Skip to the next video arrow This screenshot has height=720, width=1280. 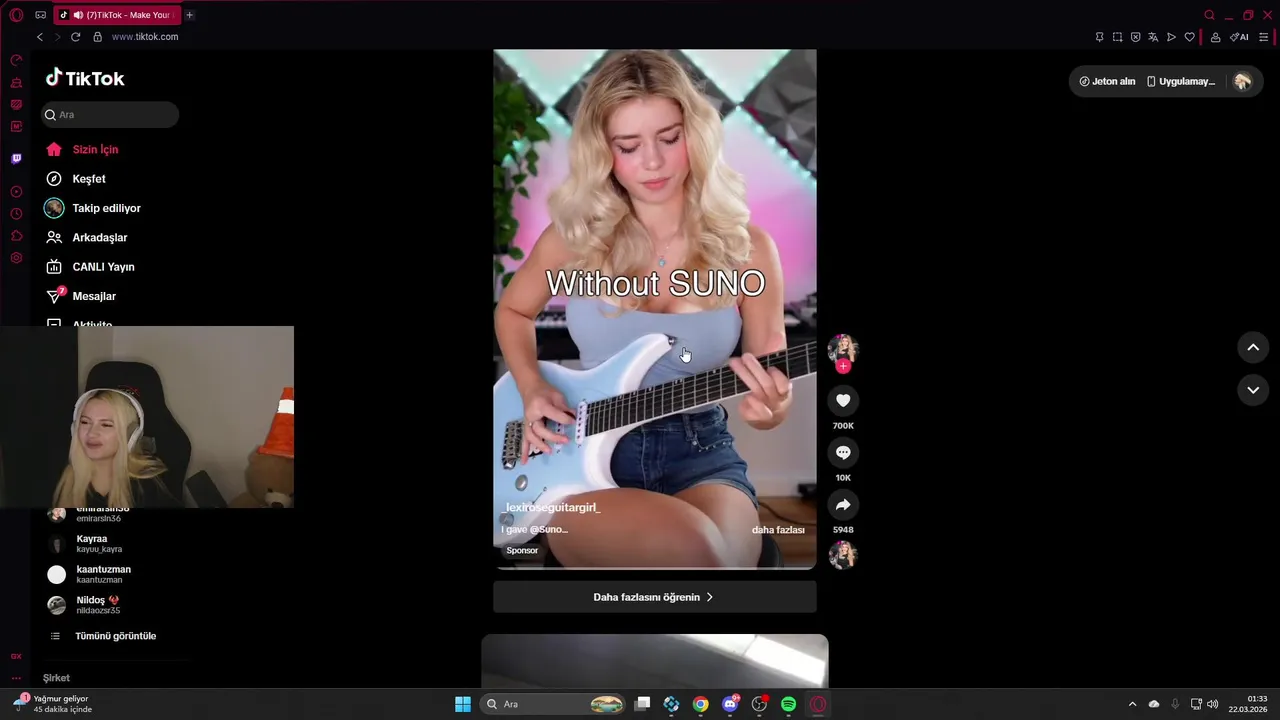[x=1253, y=390]
